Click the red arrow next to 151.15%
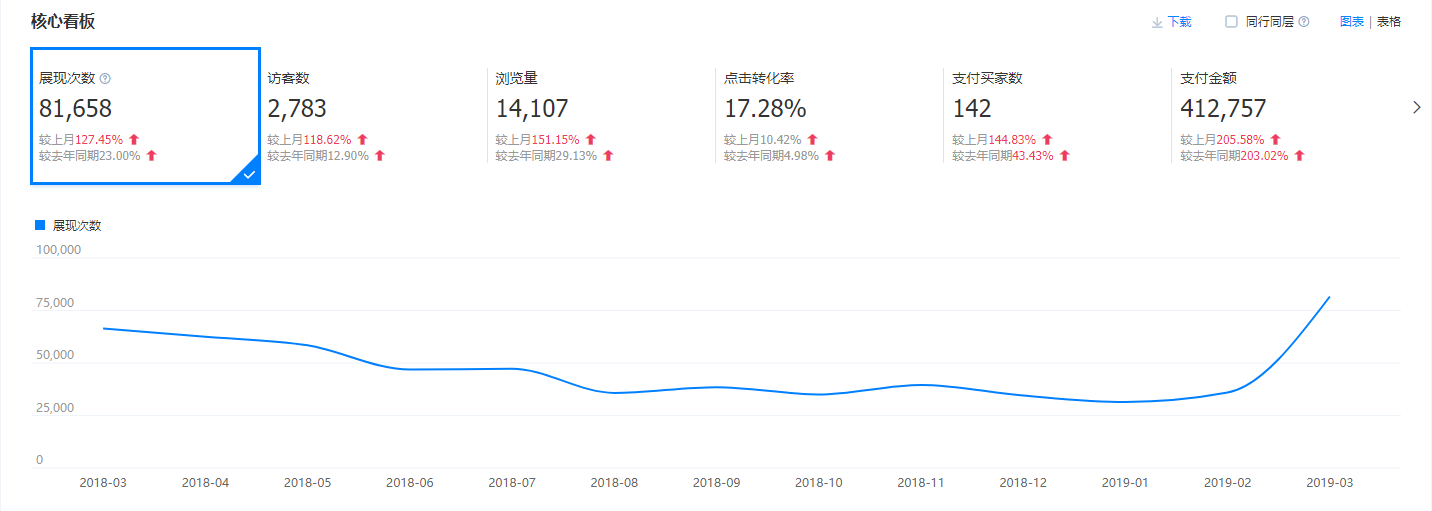 [x=590, y=140]
